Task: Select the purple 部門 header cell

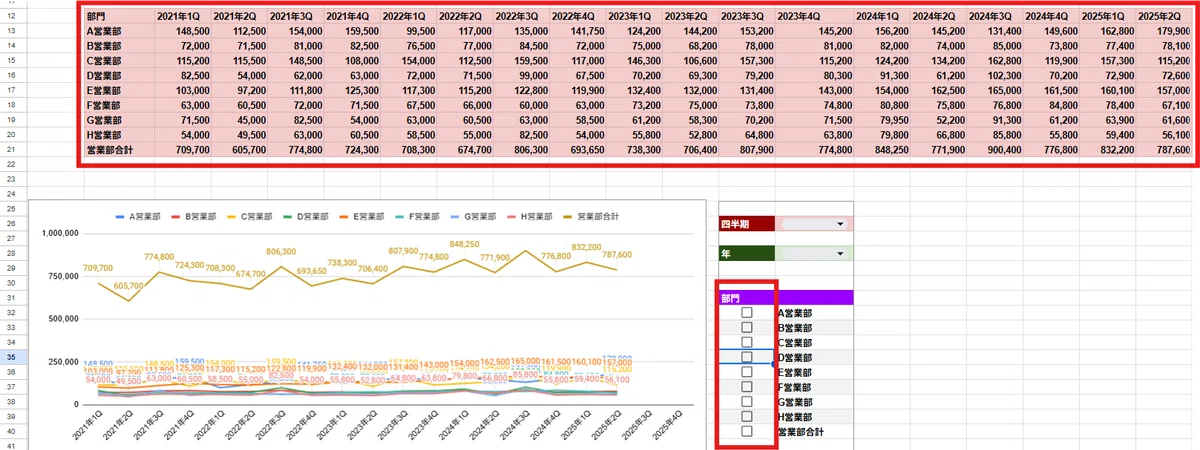Action: (747, 297)
